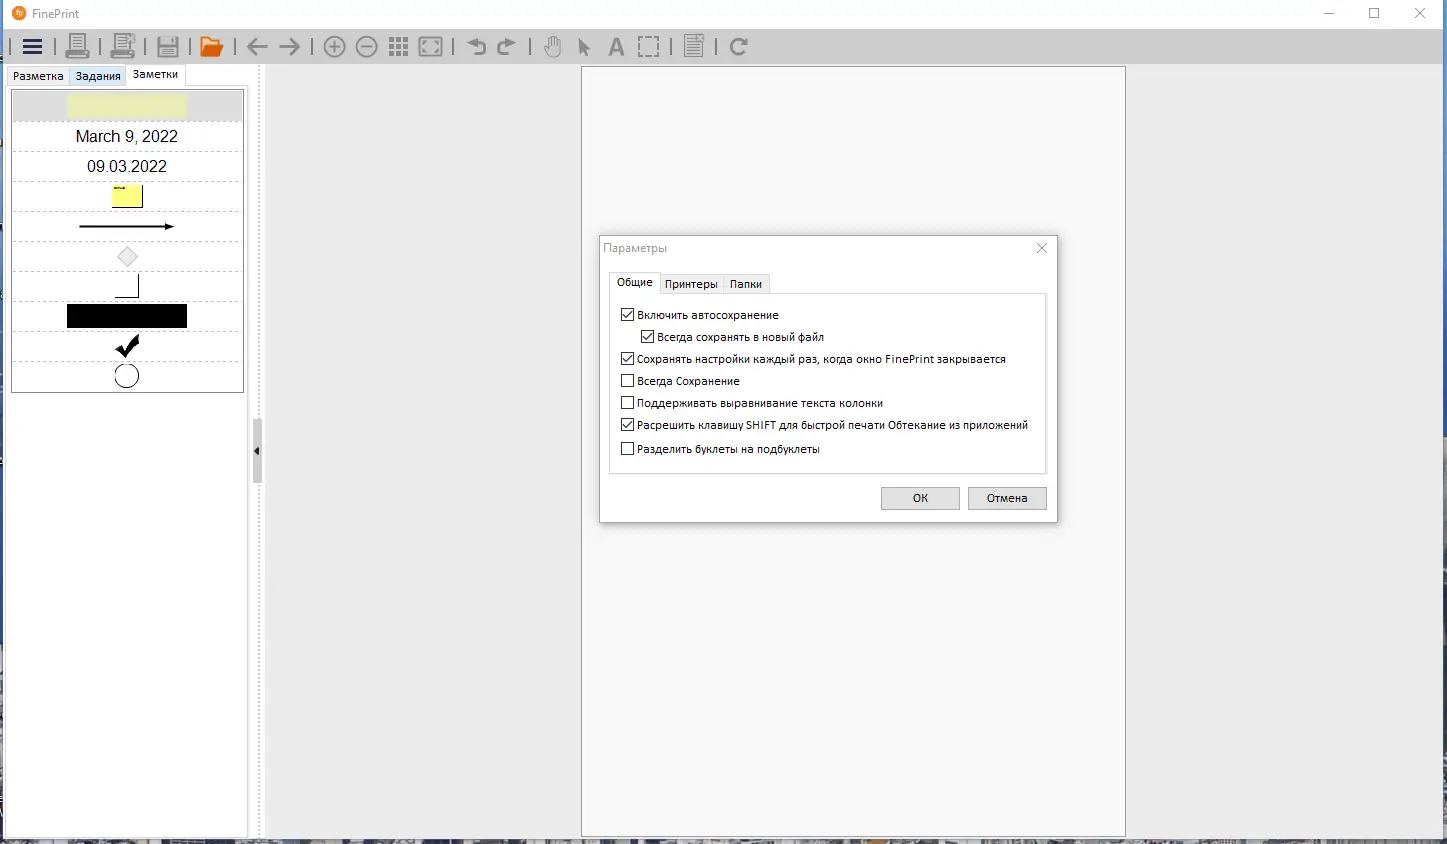The image size is (1447, 844).
Task: Toggle Включить автосохранение checkbox
Action: [627, 315]
